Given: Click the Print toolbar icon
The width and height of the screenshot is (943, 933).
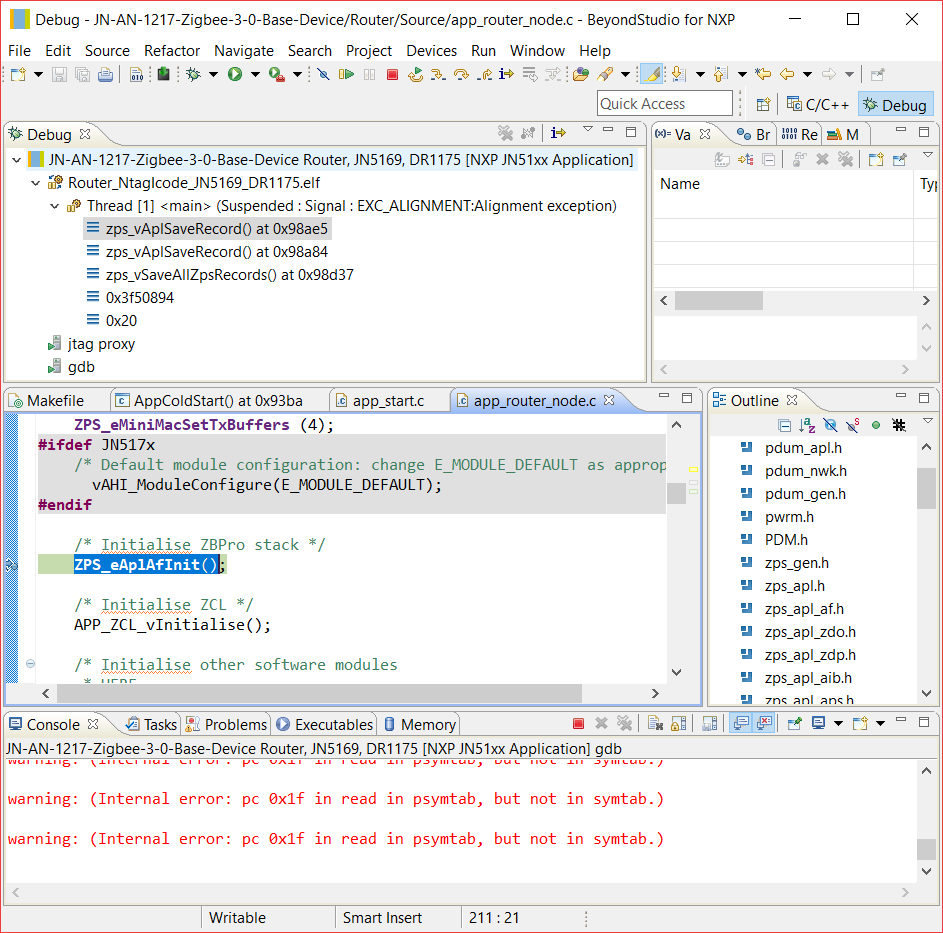Looking at the screenshot, I should (x=105, y=75).
